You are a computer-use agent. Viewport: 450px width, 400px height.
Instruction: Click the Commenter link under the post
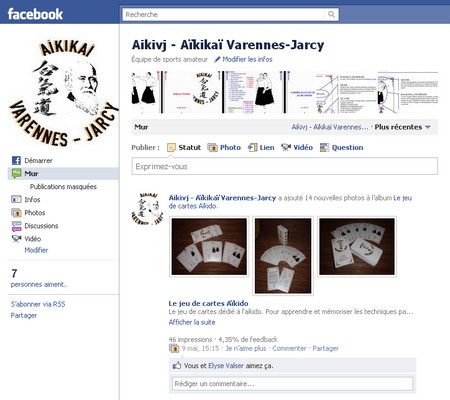point(289,348)
